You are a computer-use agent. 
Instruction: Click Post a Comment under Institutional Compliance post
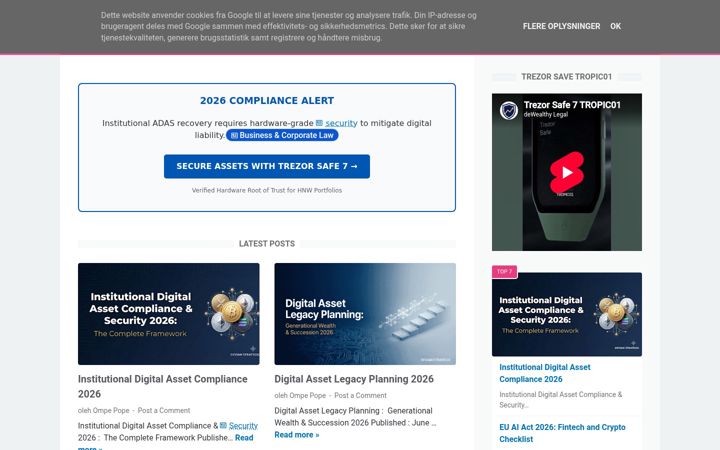coord(164,411)
